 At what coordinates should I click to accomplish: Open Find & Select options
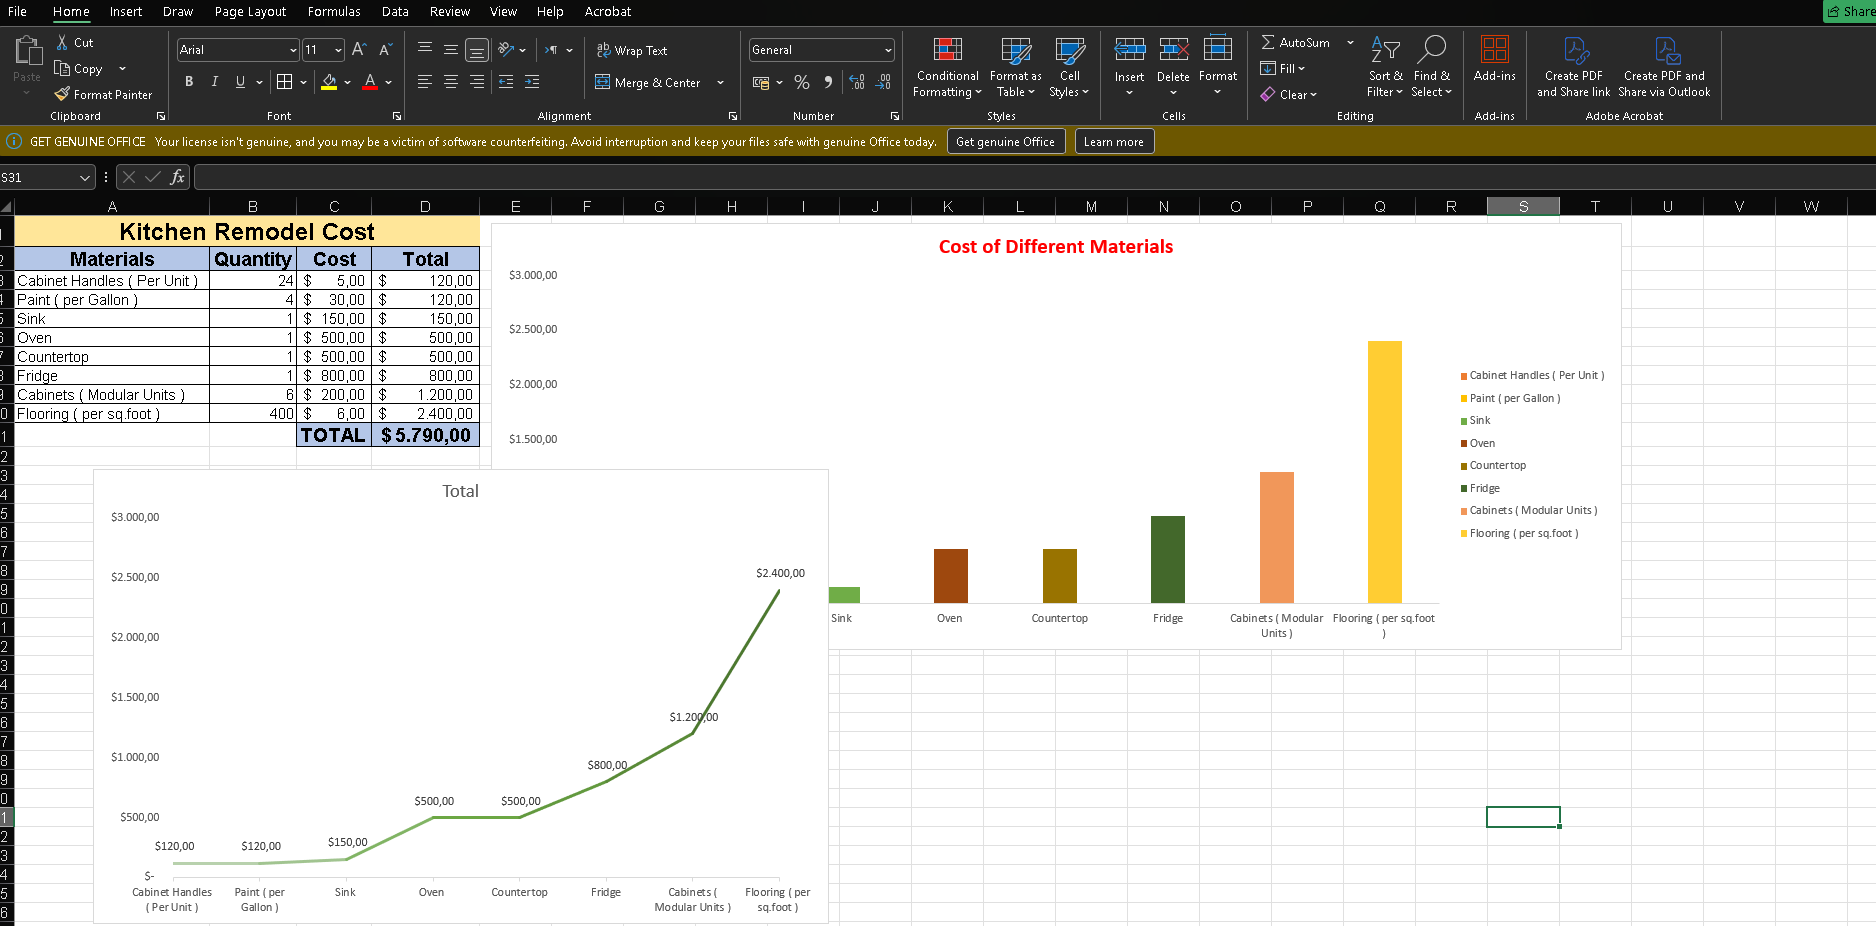click(x=1431, y=67)
